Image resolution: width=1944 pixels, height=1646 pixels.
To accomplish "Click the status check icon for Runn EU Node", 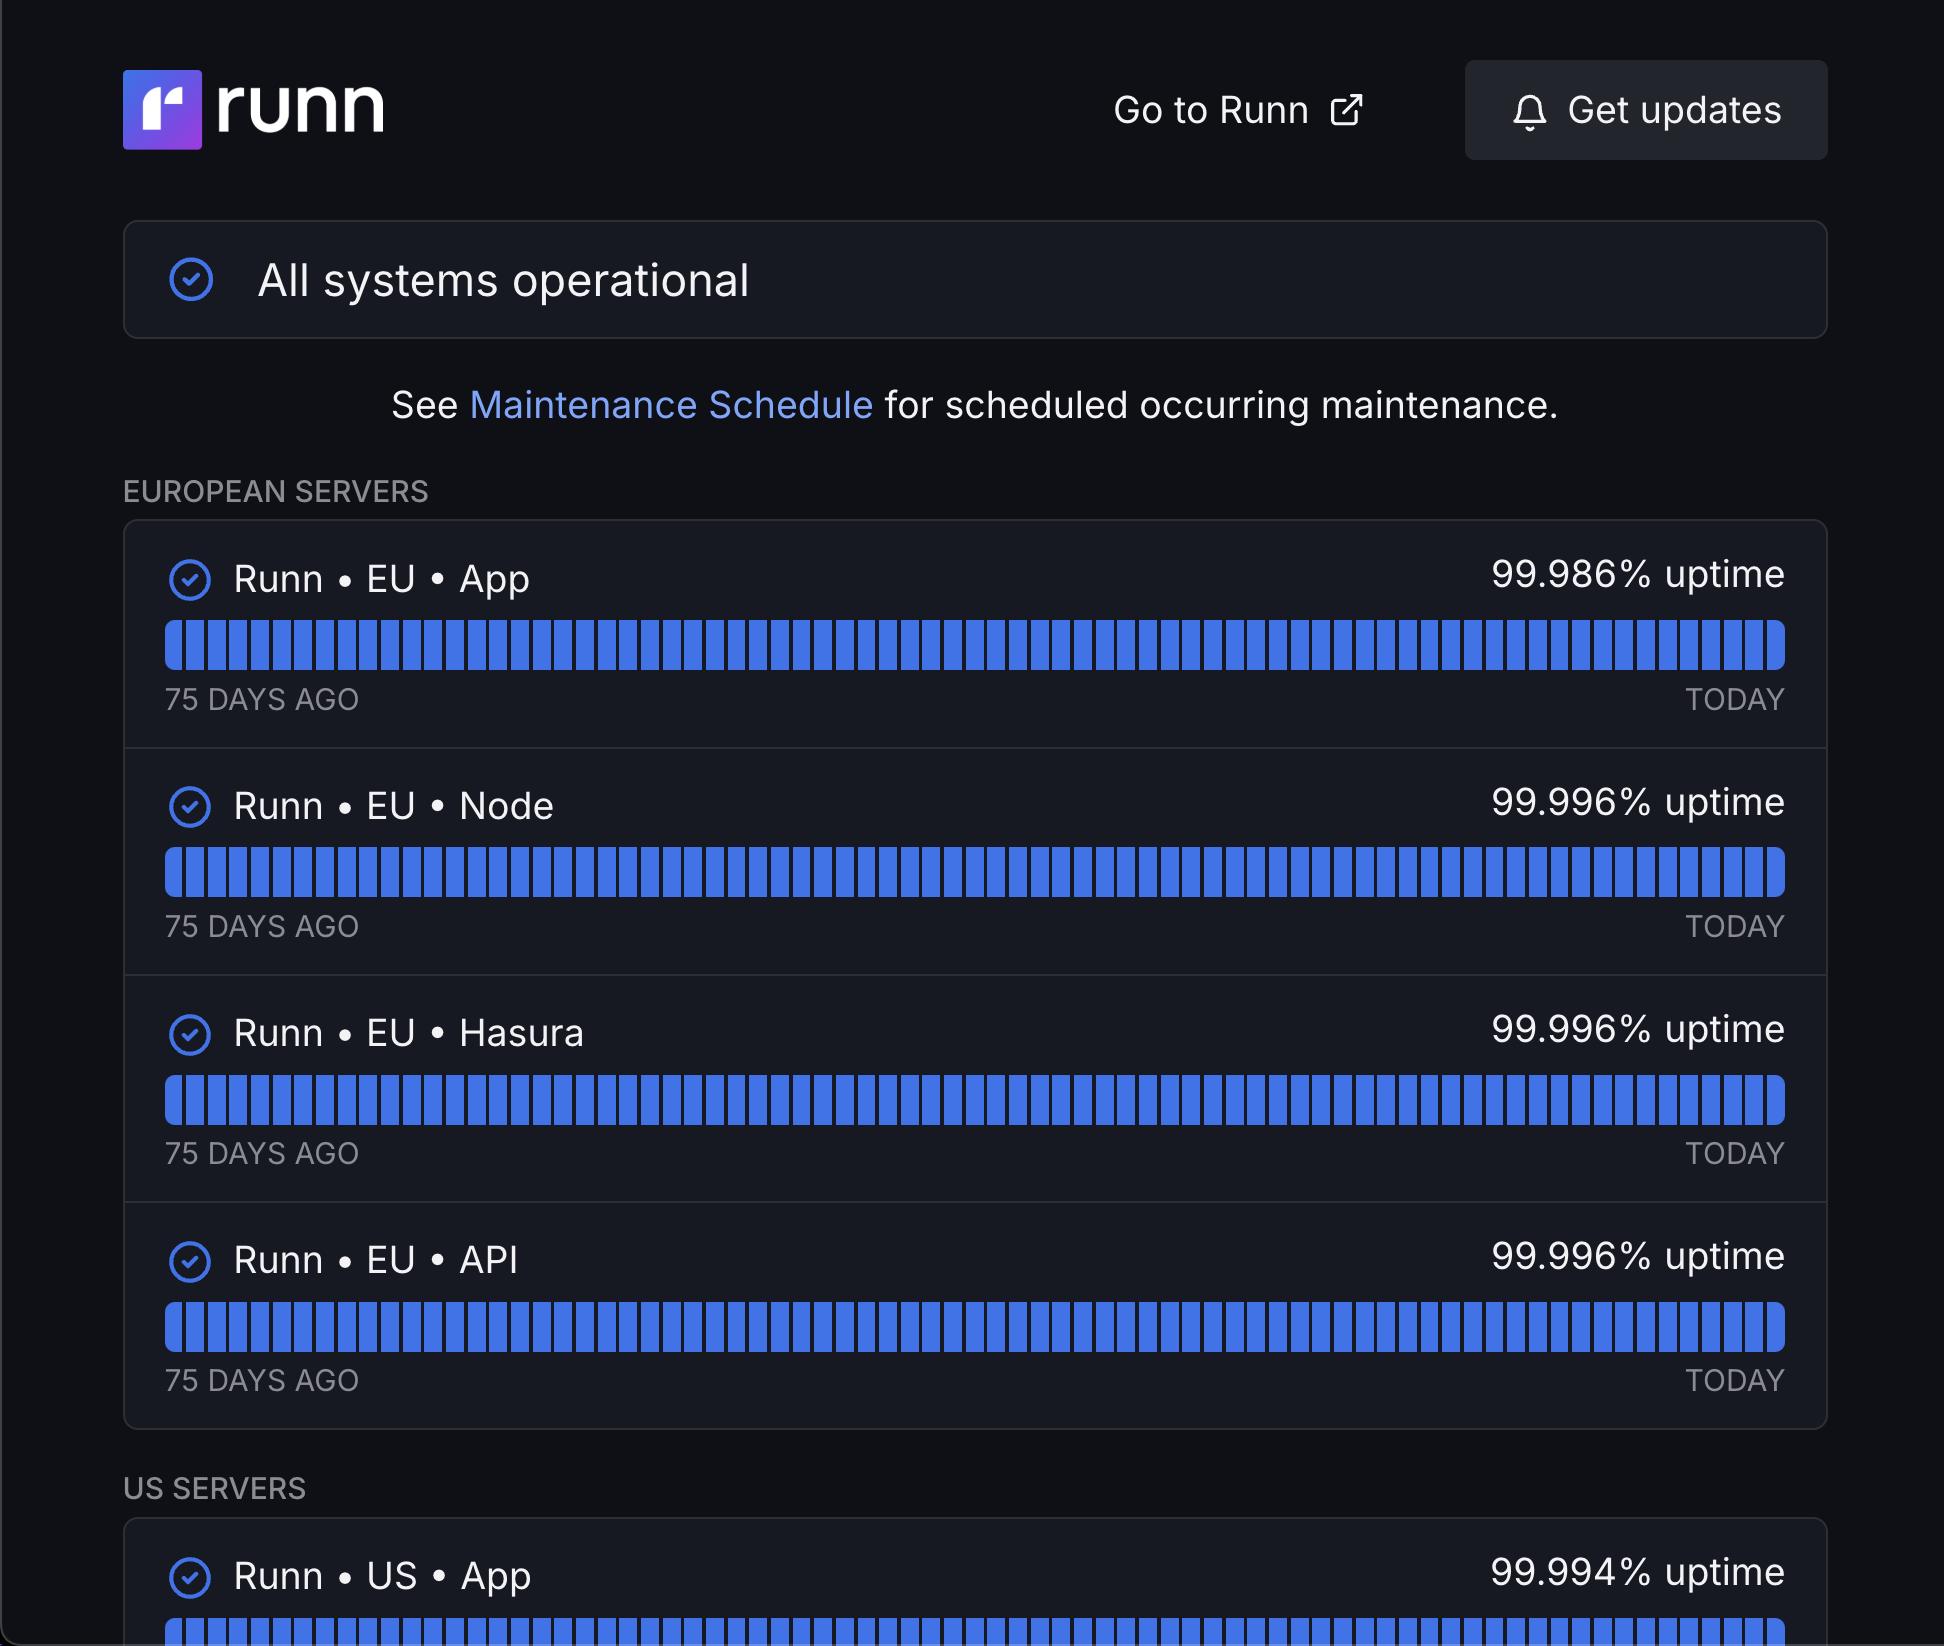I will pos(190,806).
